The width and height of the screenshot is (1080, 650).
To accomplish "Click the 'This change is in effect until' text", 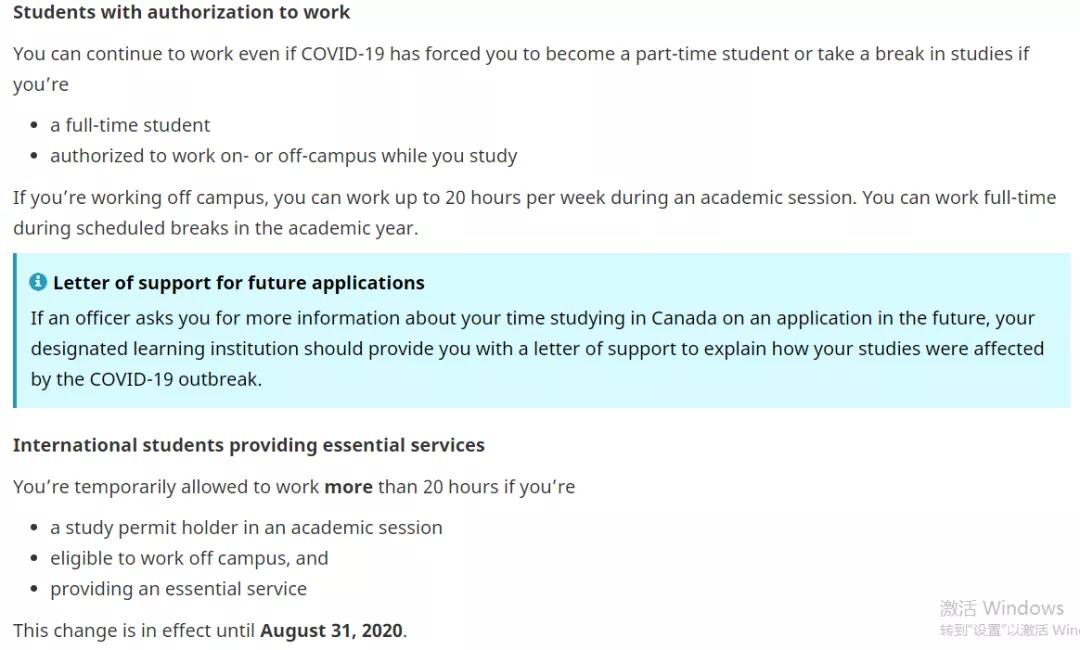I will [x=134, y=631].
